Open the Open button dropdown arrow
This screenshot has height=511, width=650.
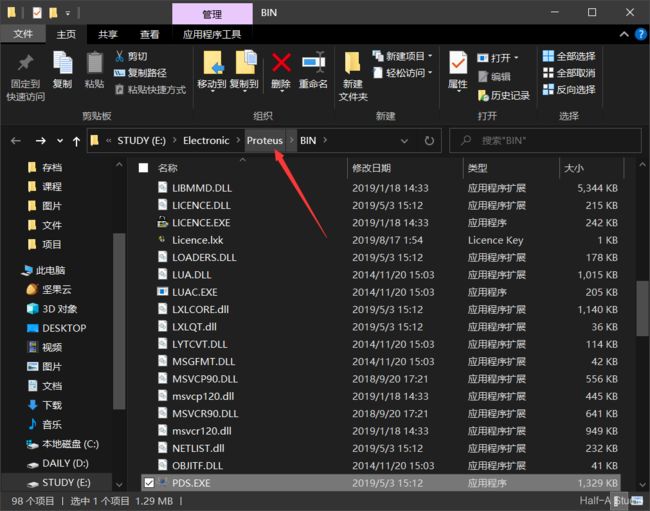click(516, 58)
